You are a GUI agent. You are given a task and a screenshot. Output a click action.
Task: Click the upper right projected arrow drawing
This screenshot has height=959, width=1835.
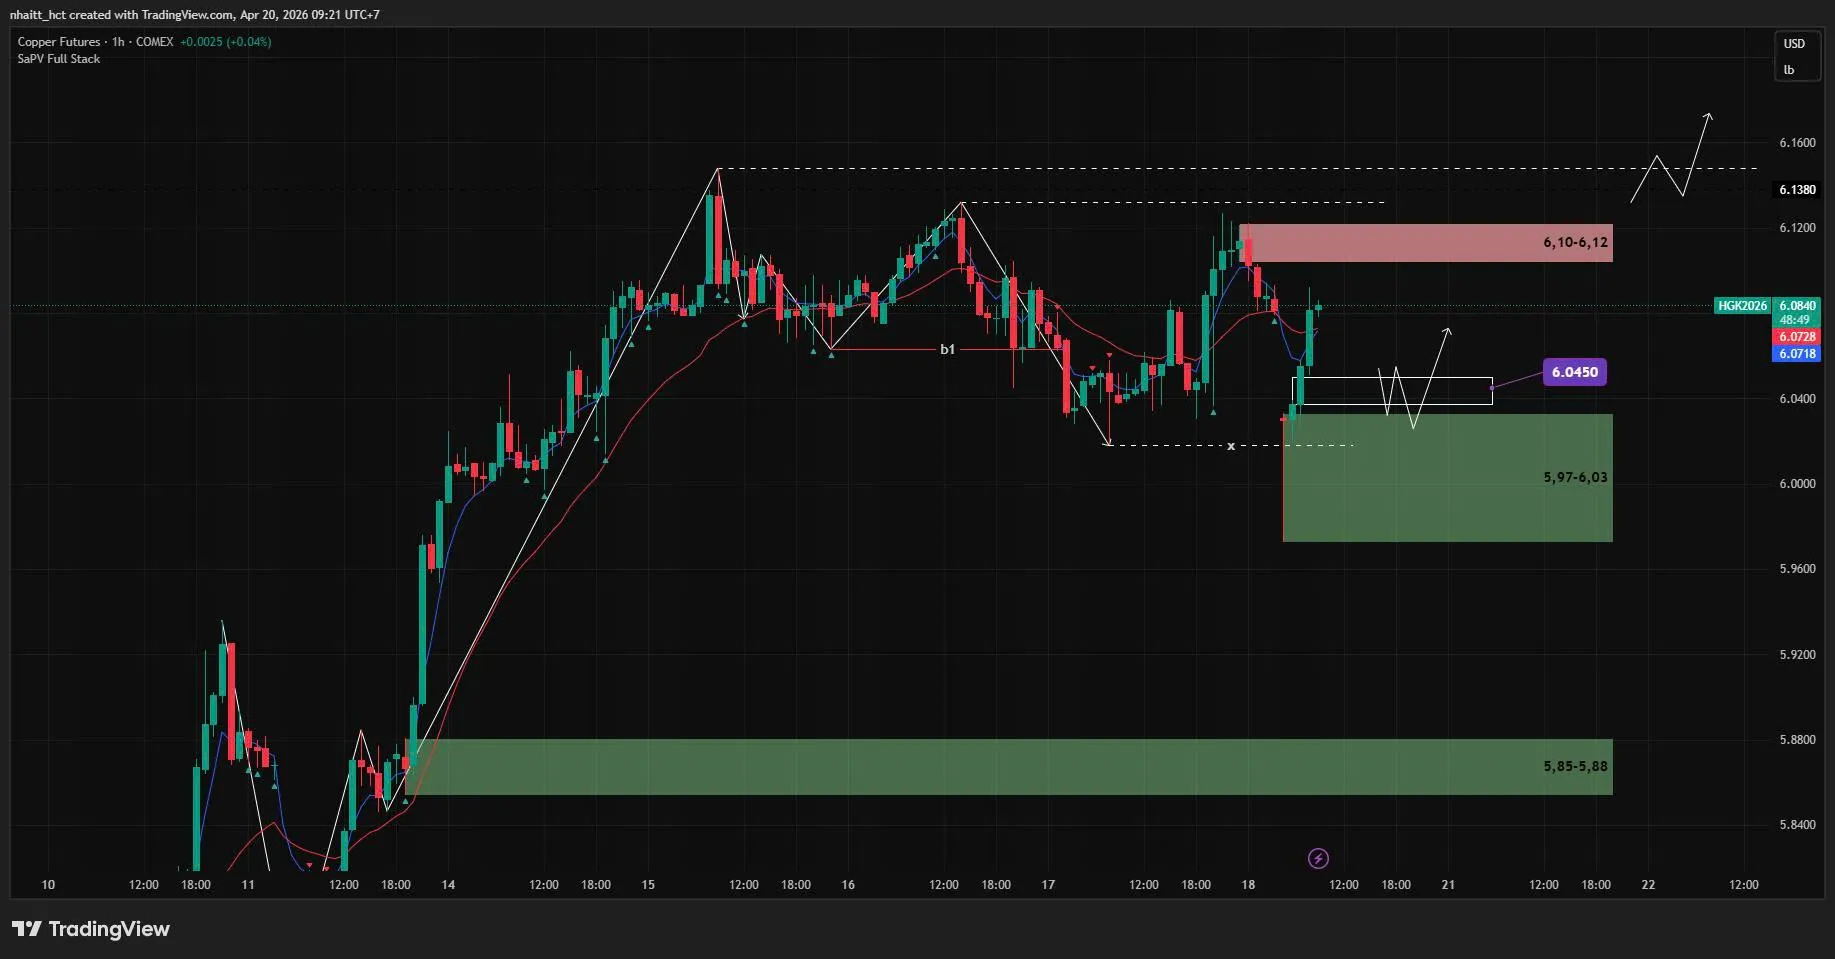coord(1672,158)
